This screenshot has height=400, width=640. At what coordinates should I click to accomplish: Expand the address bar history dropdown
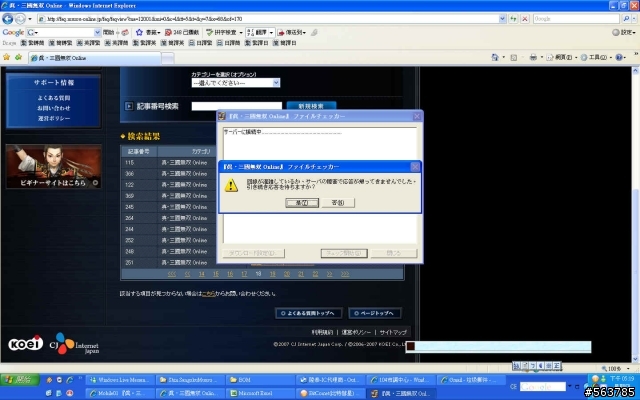click(x=502, y=19)
